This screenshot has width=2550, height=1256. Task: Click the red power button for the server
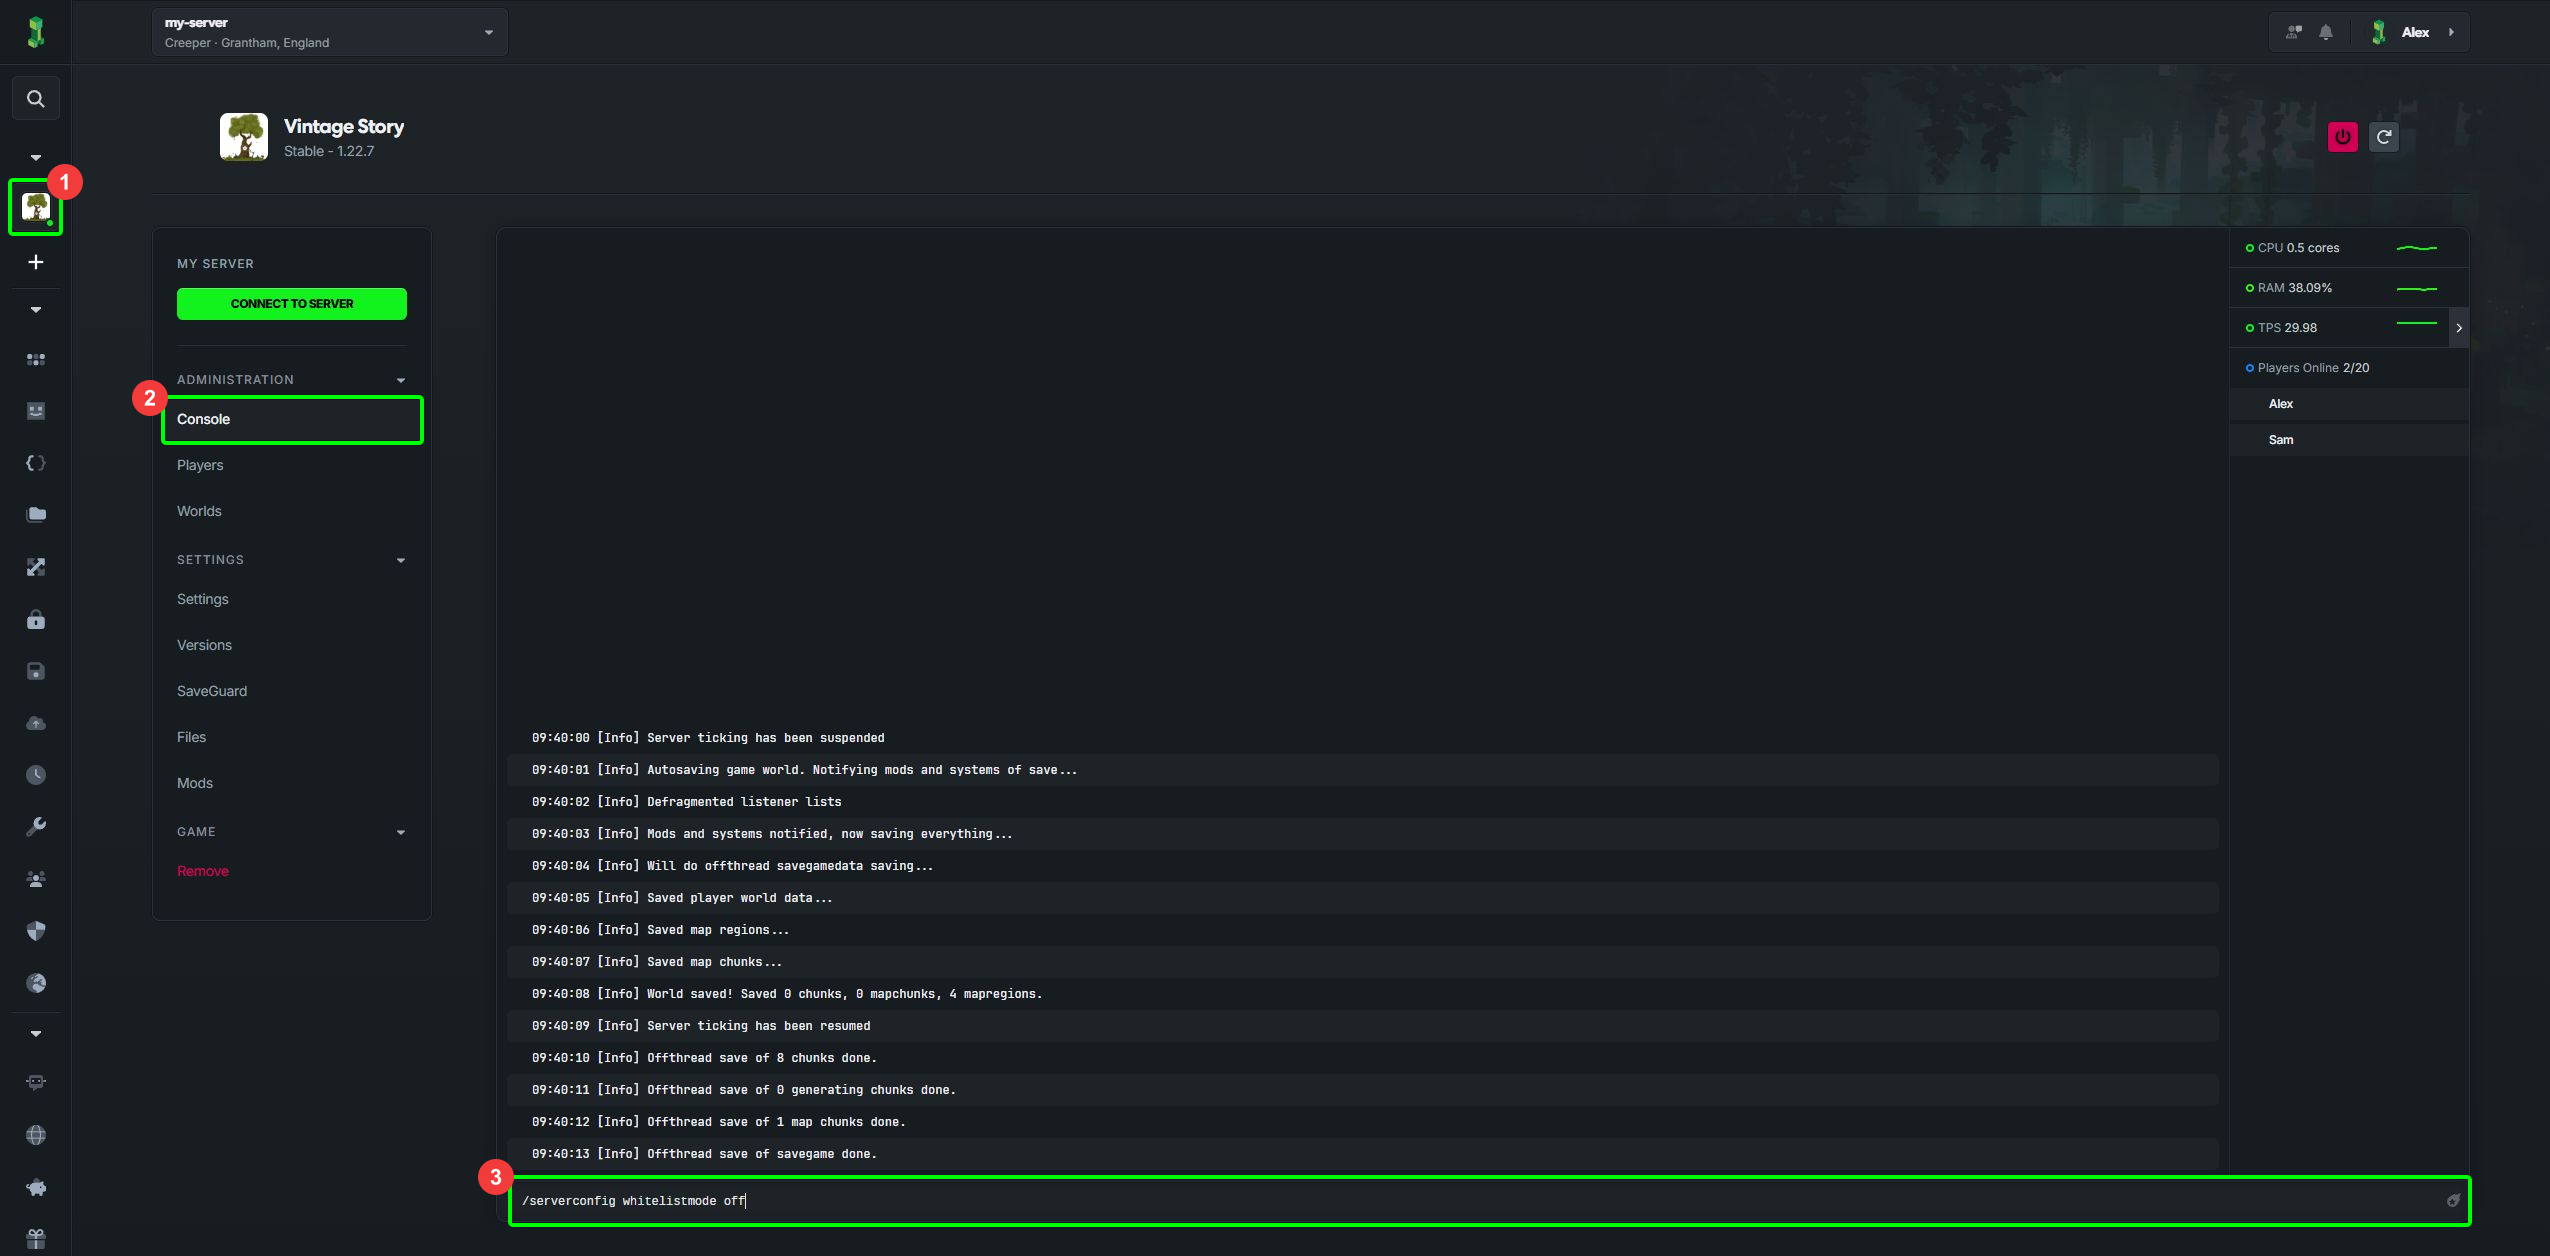pyautogui.click(x=2343, y=137)
